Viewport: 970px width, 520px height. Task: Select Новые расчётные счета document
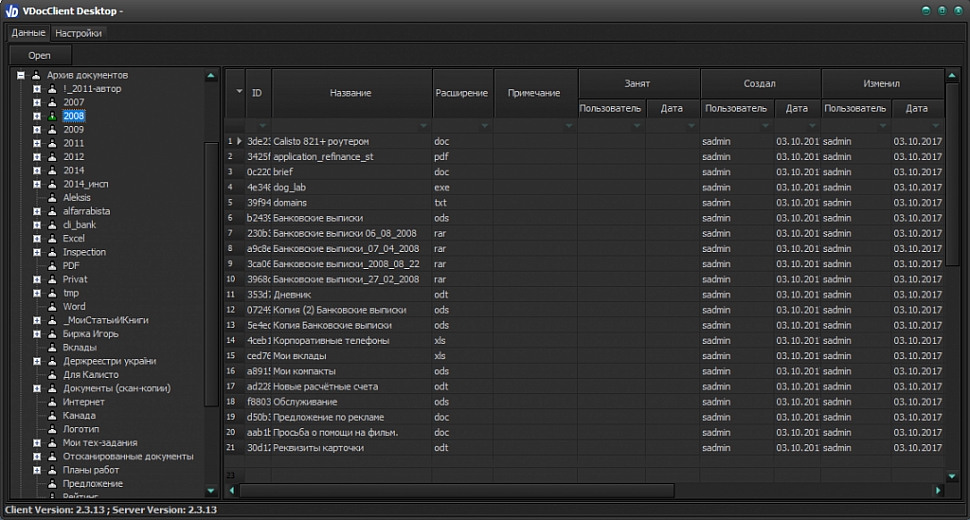pyautogui.click(x=584, y=386)
